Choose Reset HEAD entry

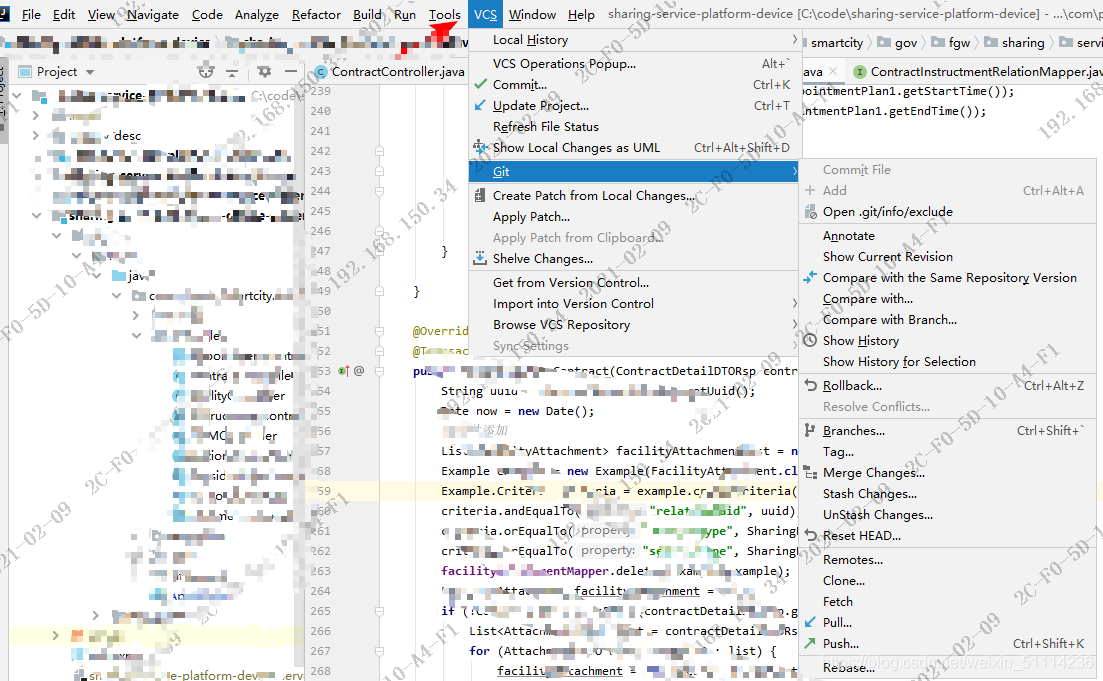click(950, 536)
